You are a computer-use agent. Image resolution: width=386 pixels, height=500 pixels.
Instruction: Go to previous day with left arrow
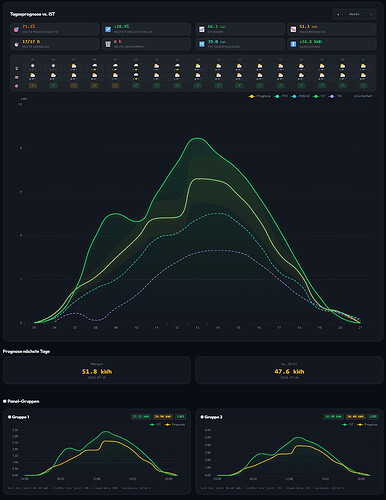click(338, 14)
